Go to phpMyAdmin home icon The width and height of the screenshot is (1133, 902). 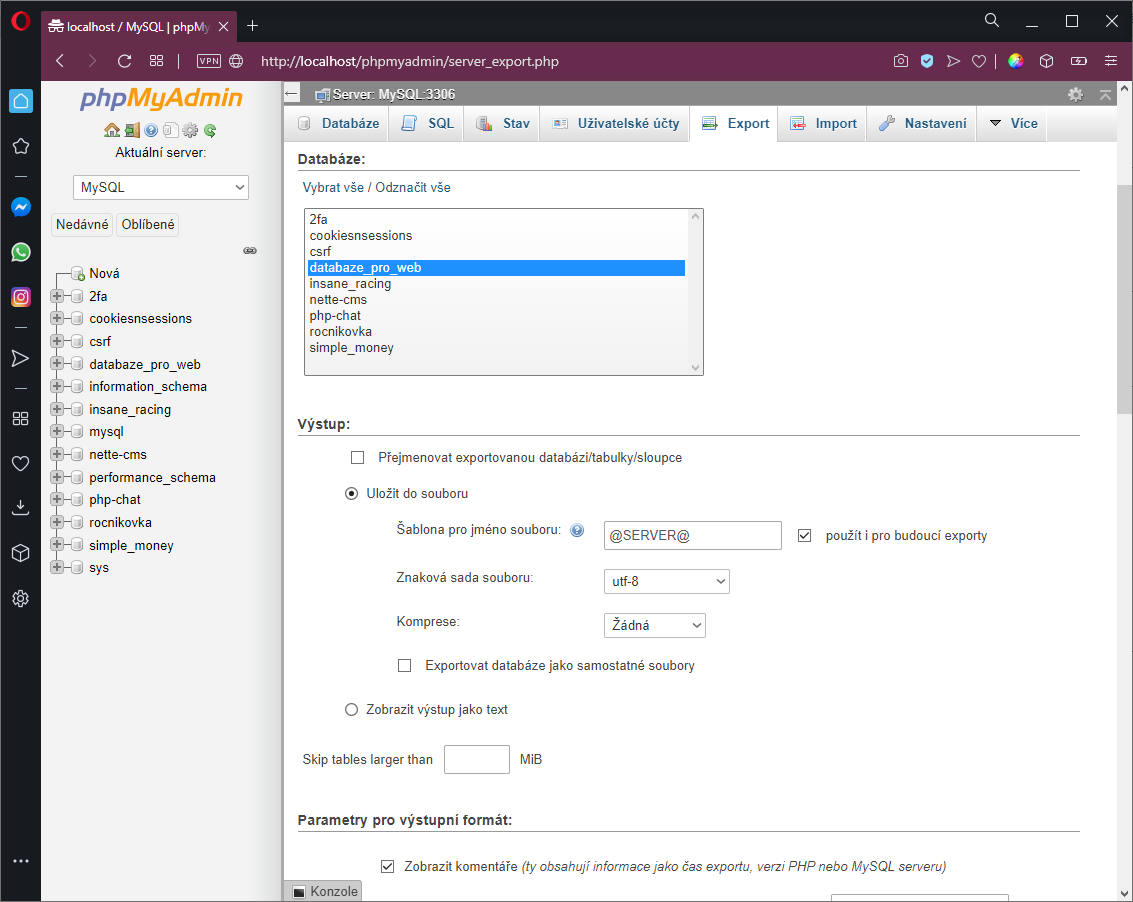click(111, 130)
